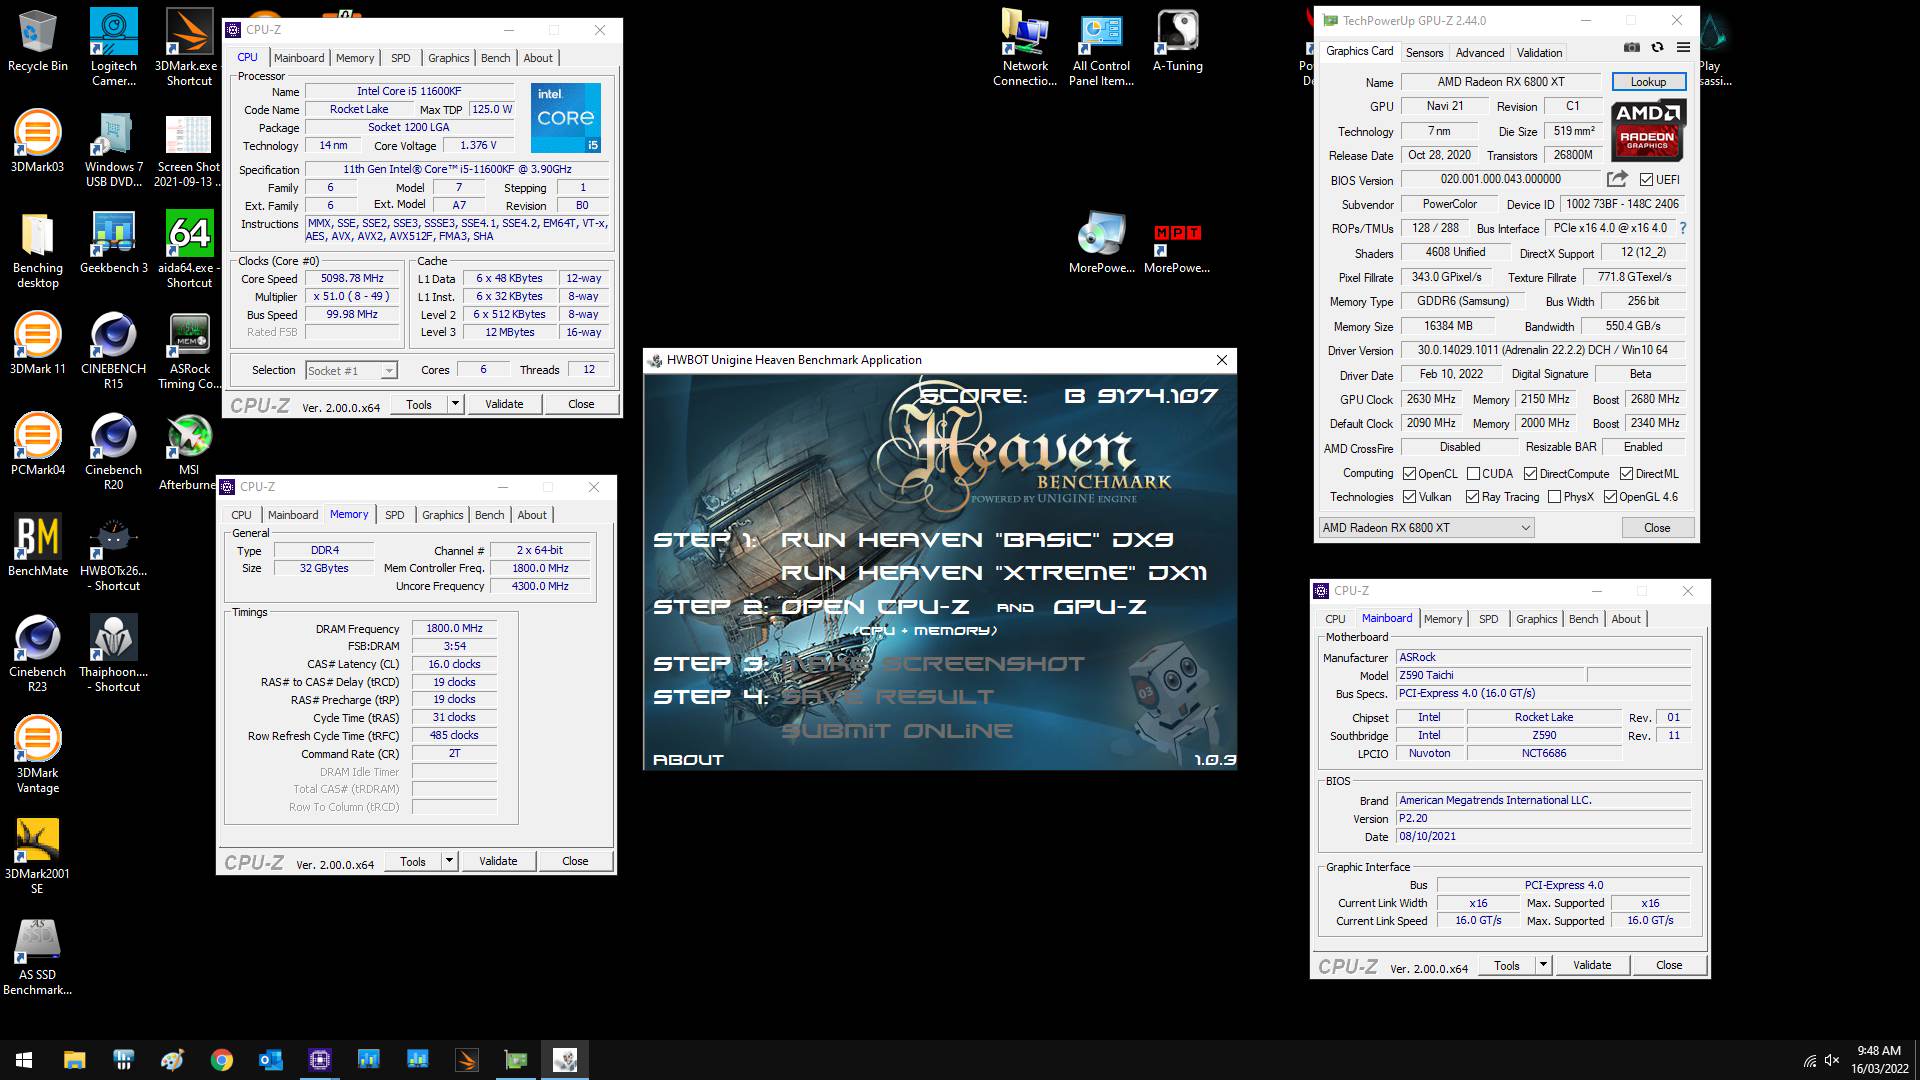Open A-Tuning desktop icon

pyautogui.click(x=1177, y=42)
